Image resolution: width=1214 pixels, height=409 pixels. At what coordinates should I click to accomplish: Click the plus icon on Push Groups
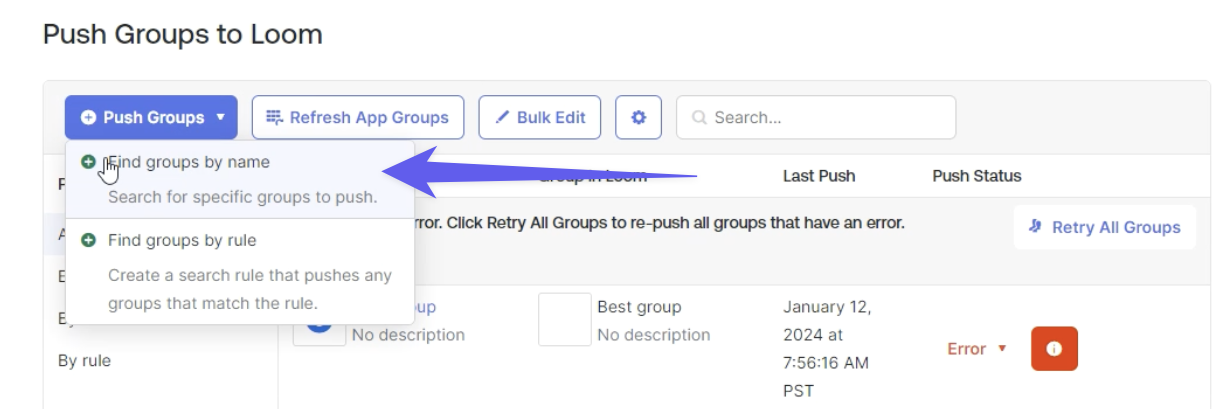(x=89, y=118)
